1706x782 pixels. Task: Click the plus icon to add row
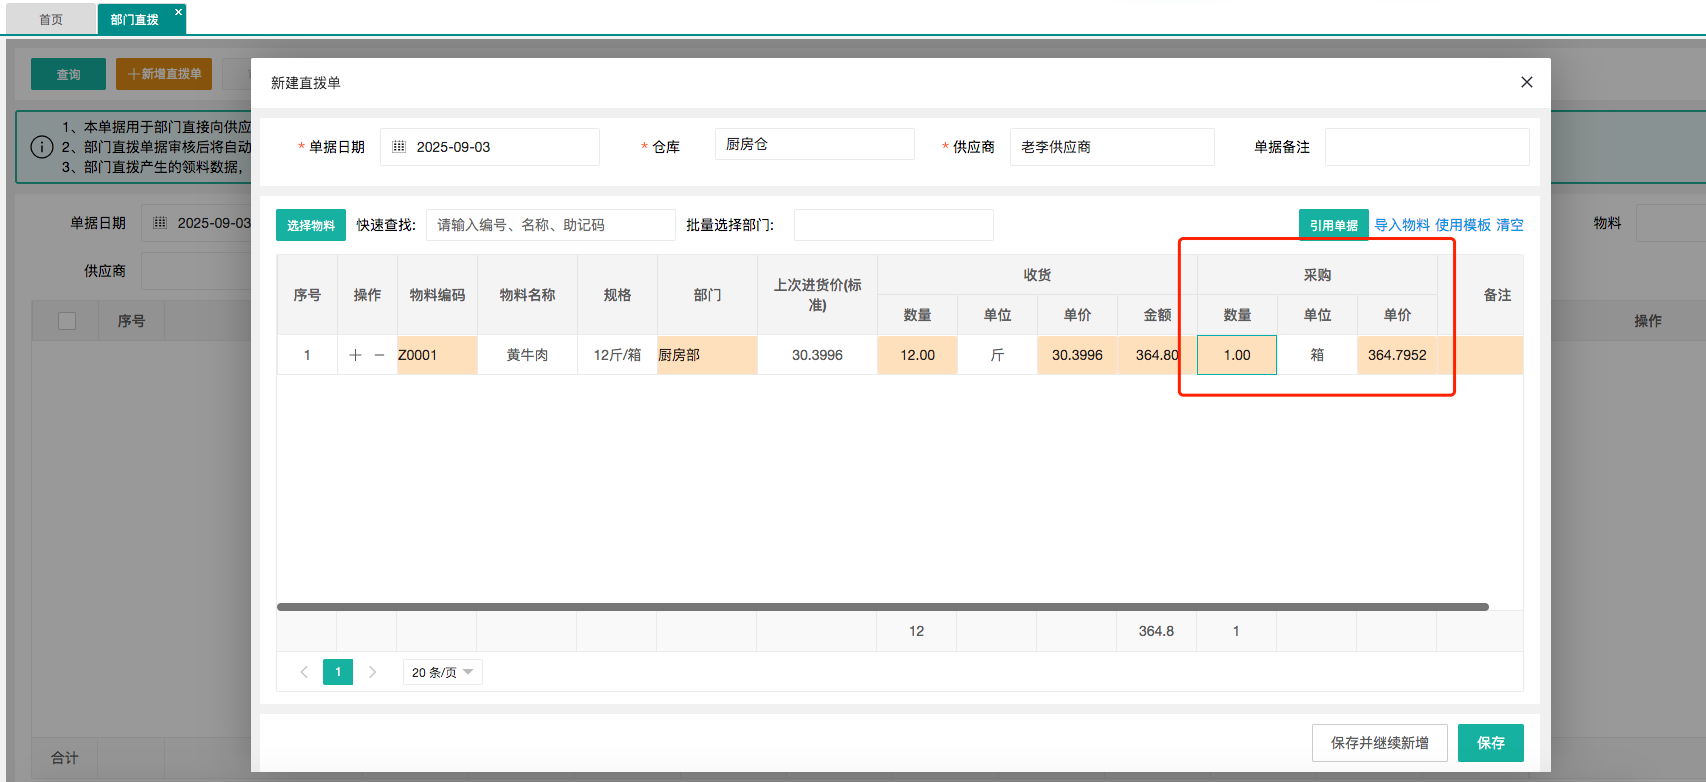click(x=355, y=355)
